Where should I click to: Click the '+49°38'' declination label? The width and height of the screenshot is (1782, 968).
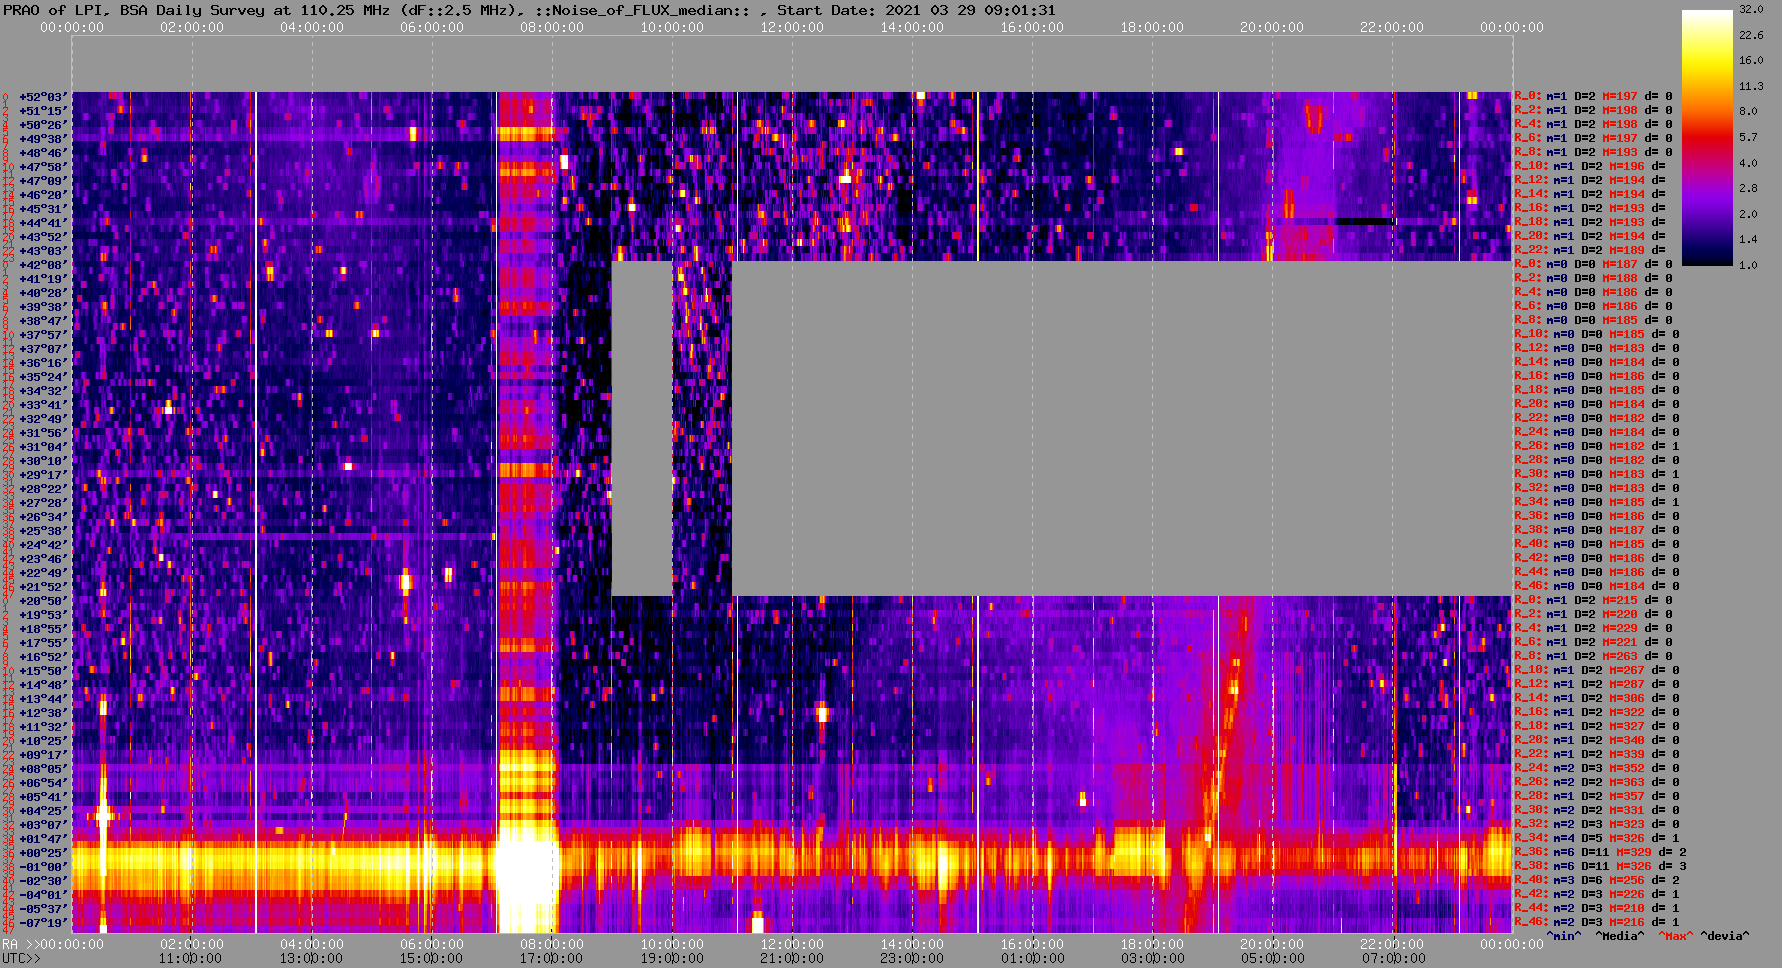43,139
